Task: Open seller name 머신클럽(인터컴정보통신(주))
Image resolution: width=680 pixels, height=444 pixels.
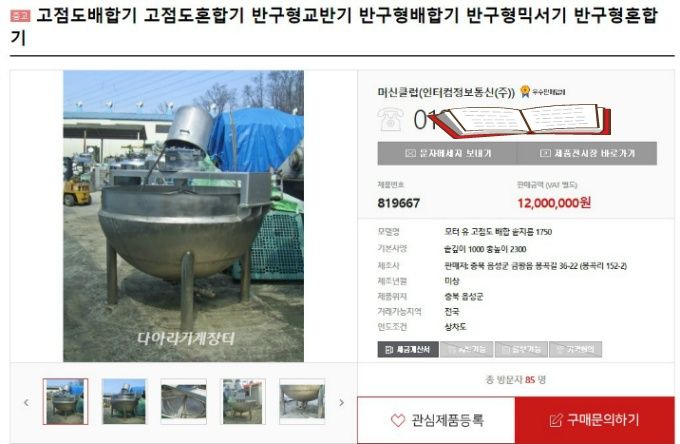Action: tap(446, 92)
